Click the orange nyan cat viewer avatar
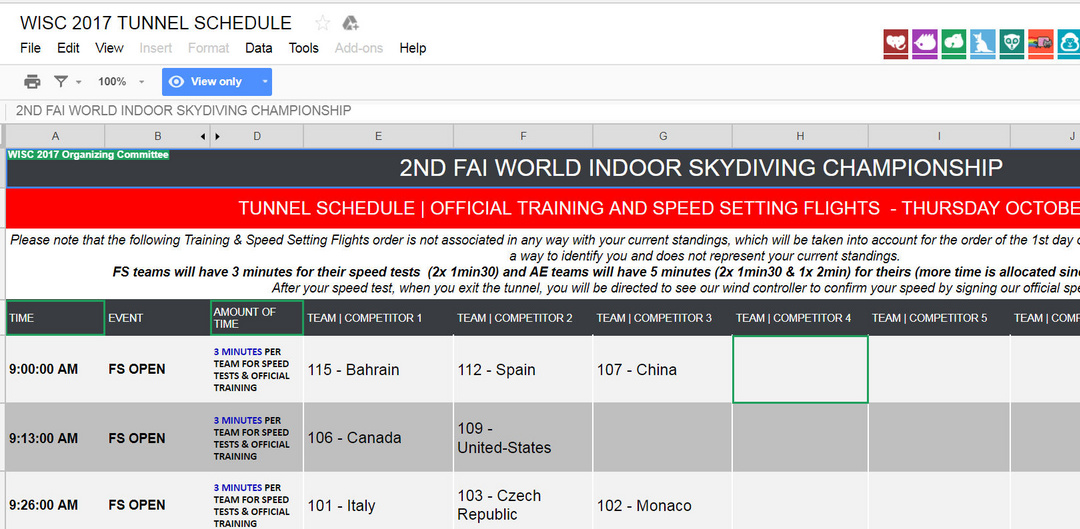The image size is (1080, 529). 1040,43
